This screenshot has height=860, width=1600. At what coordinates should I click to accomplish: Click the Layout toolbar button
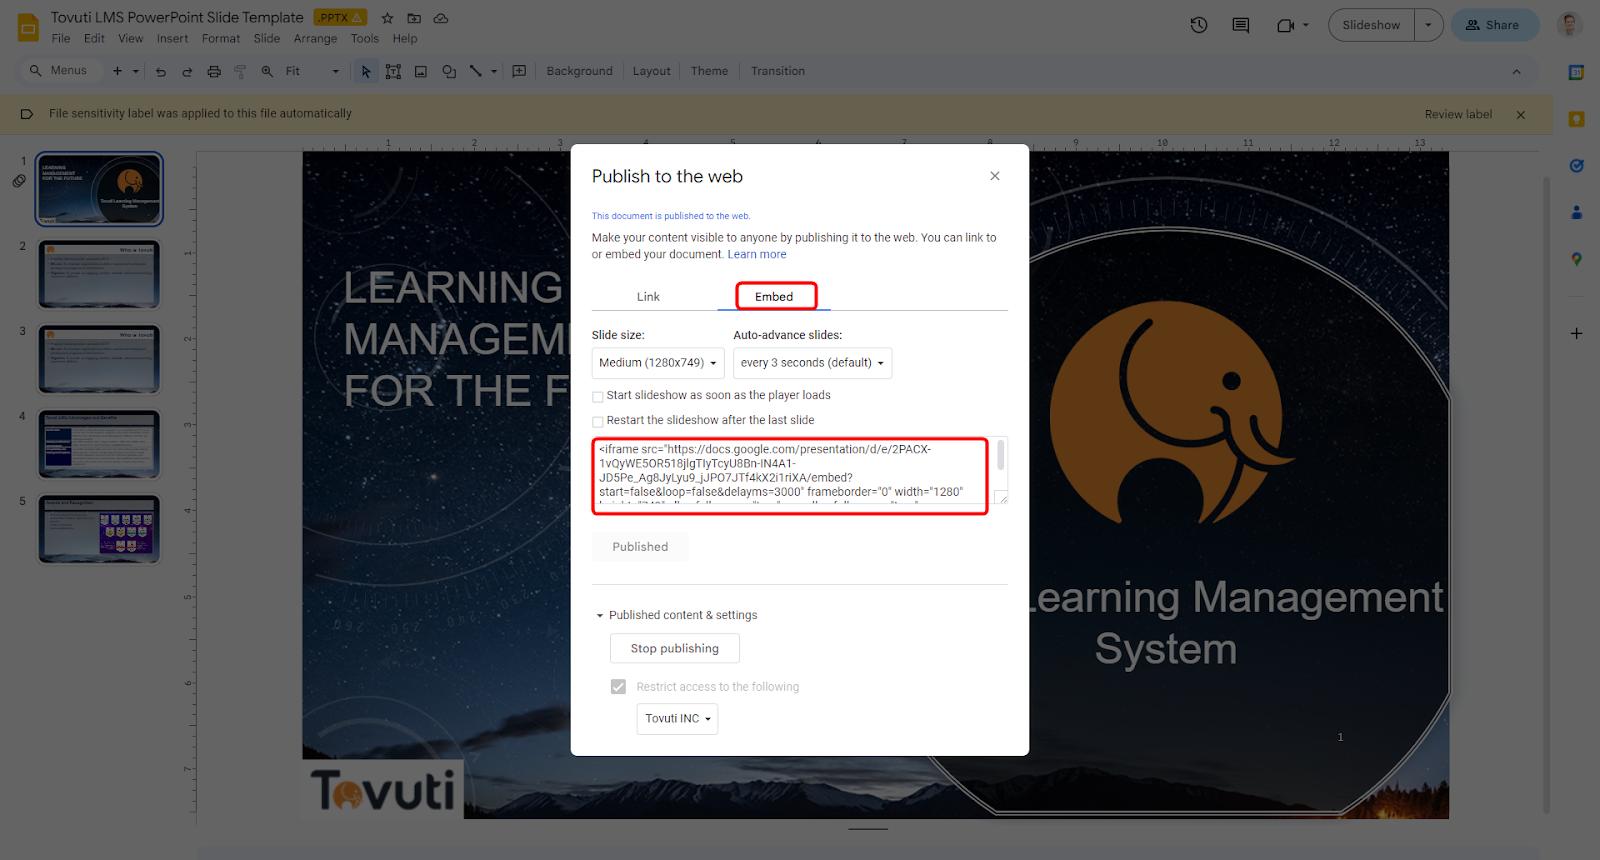click(x=651, y=71)
